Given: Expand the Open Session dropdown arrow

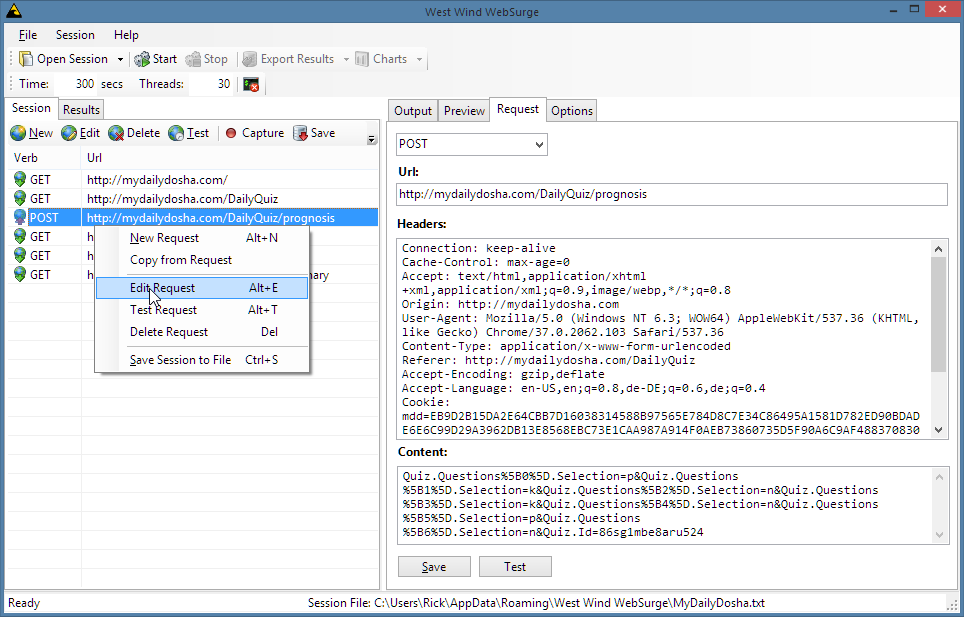Looking at the screenshot, I should pyautogui.click(x=120, y=60).
